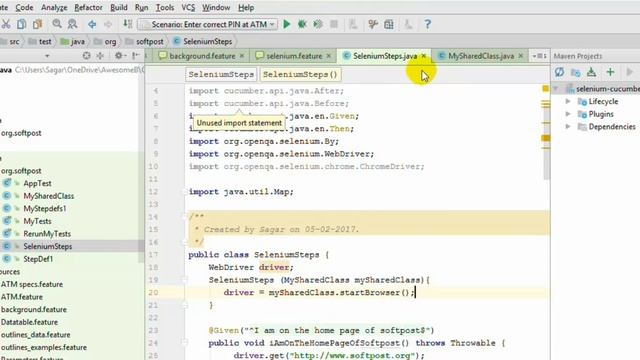The image size is (640, 360).
Task: Click orange warning marker in error stripe
Action: [545, 138]
